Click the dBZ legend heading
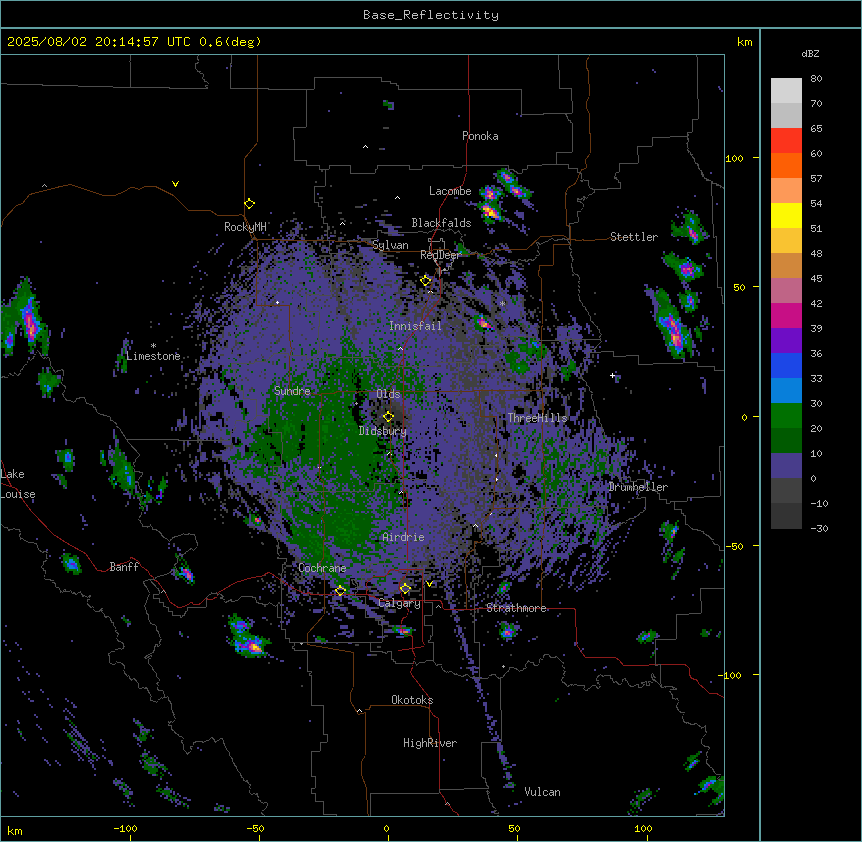The height and width of the screenshot is (842, 862). [810, 53]
